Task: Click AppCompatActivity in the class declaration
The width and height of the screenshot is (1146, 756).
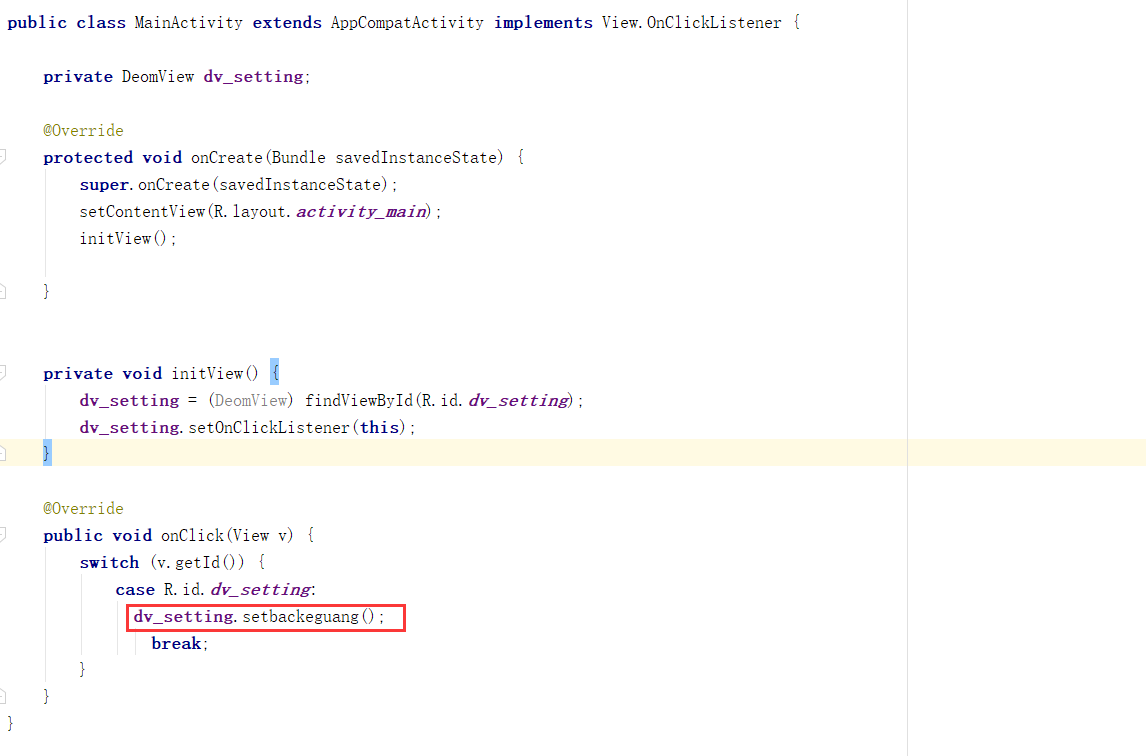Action: click(x=407, y=22)
